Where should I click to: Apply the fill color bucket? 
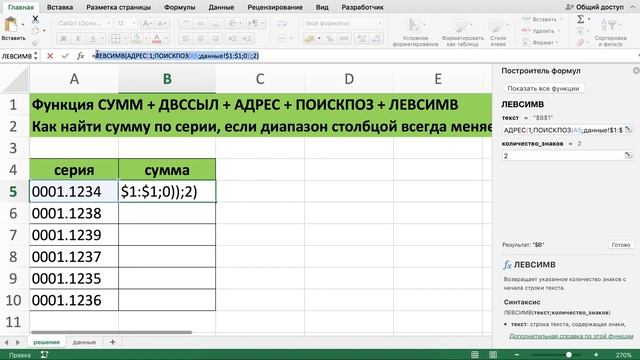click(136, 39)
